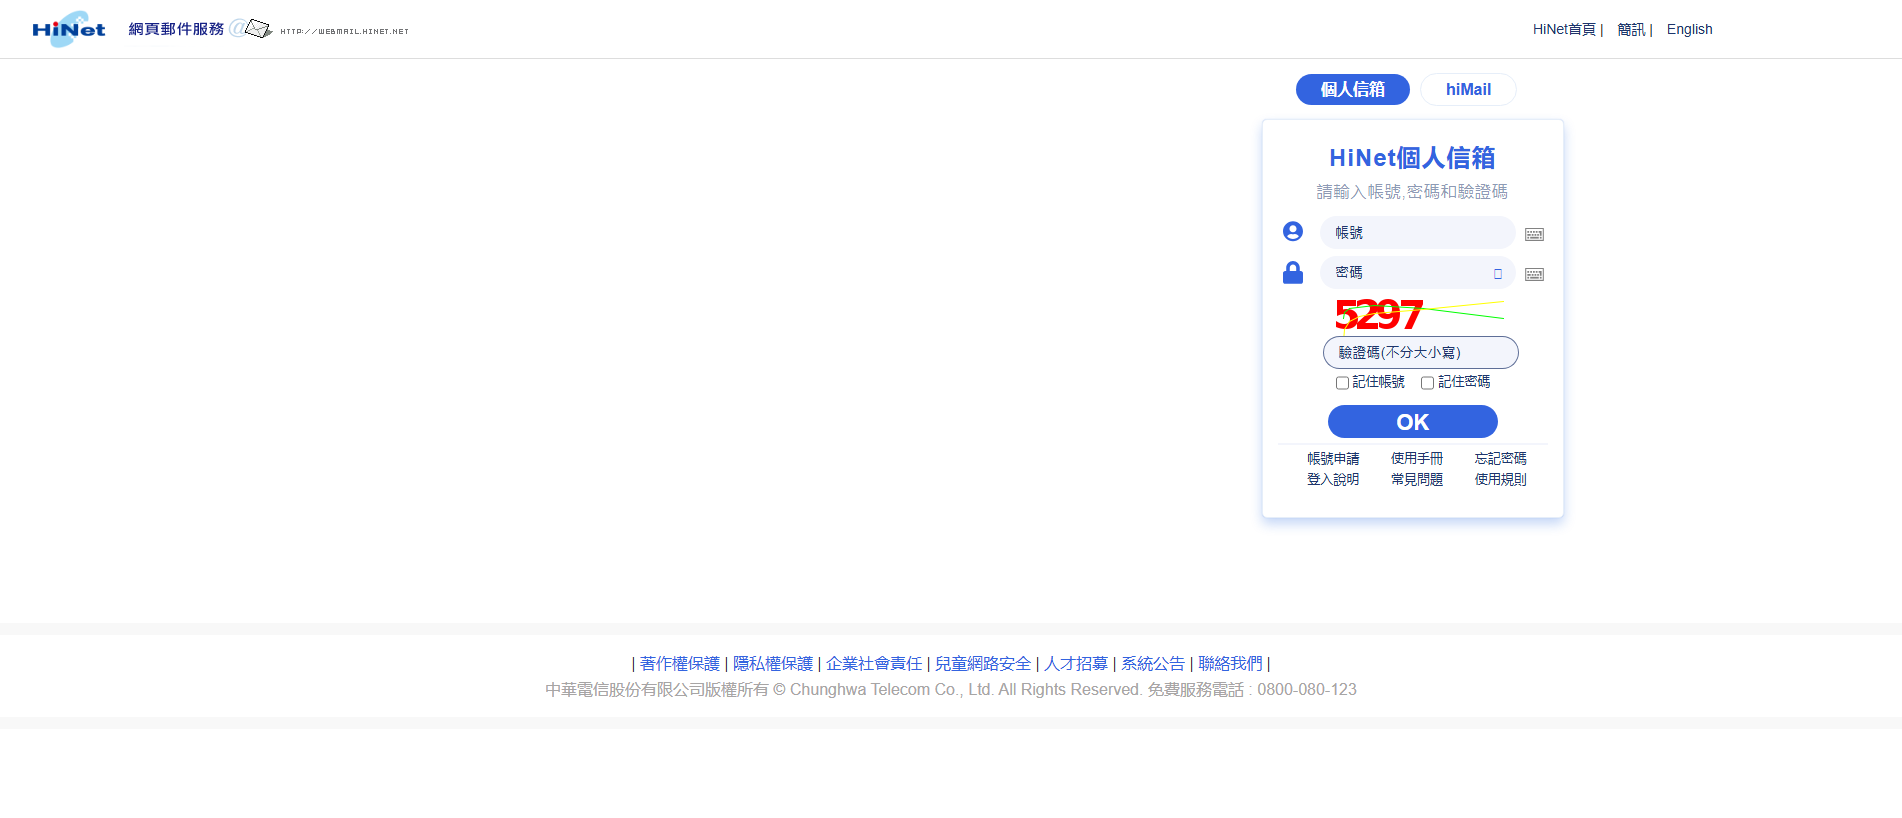Click the OK login button
This screenshot has height=818, width=1902.
tap(1412, 422)
